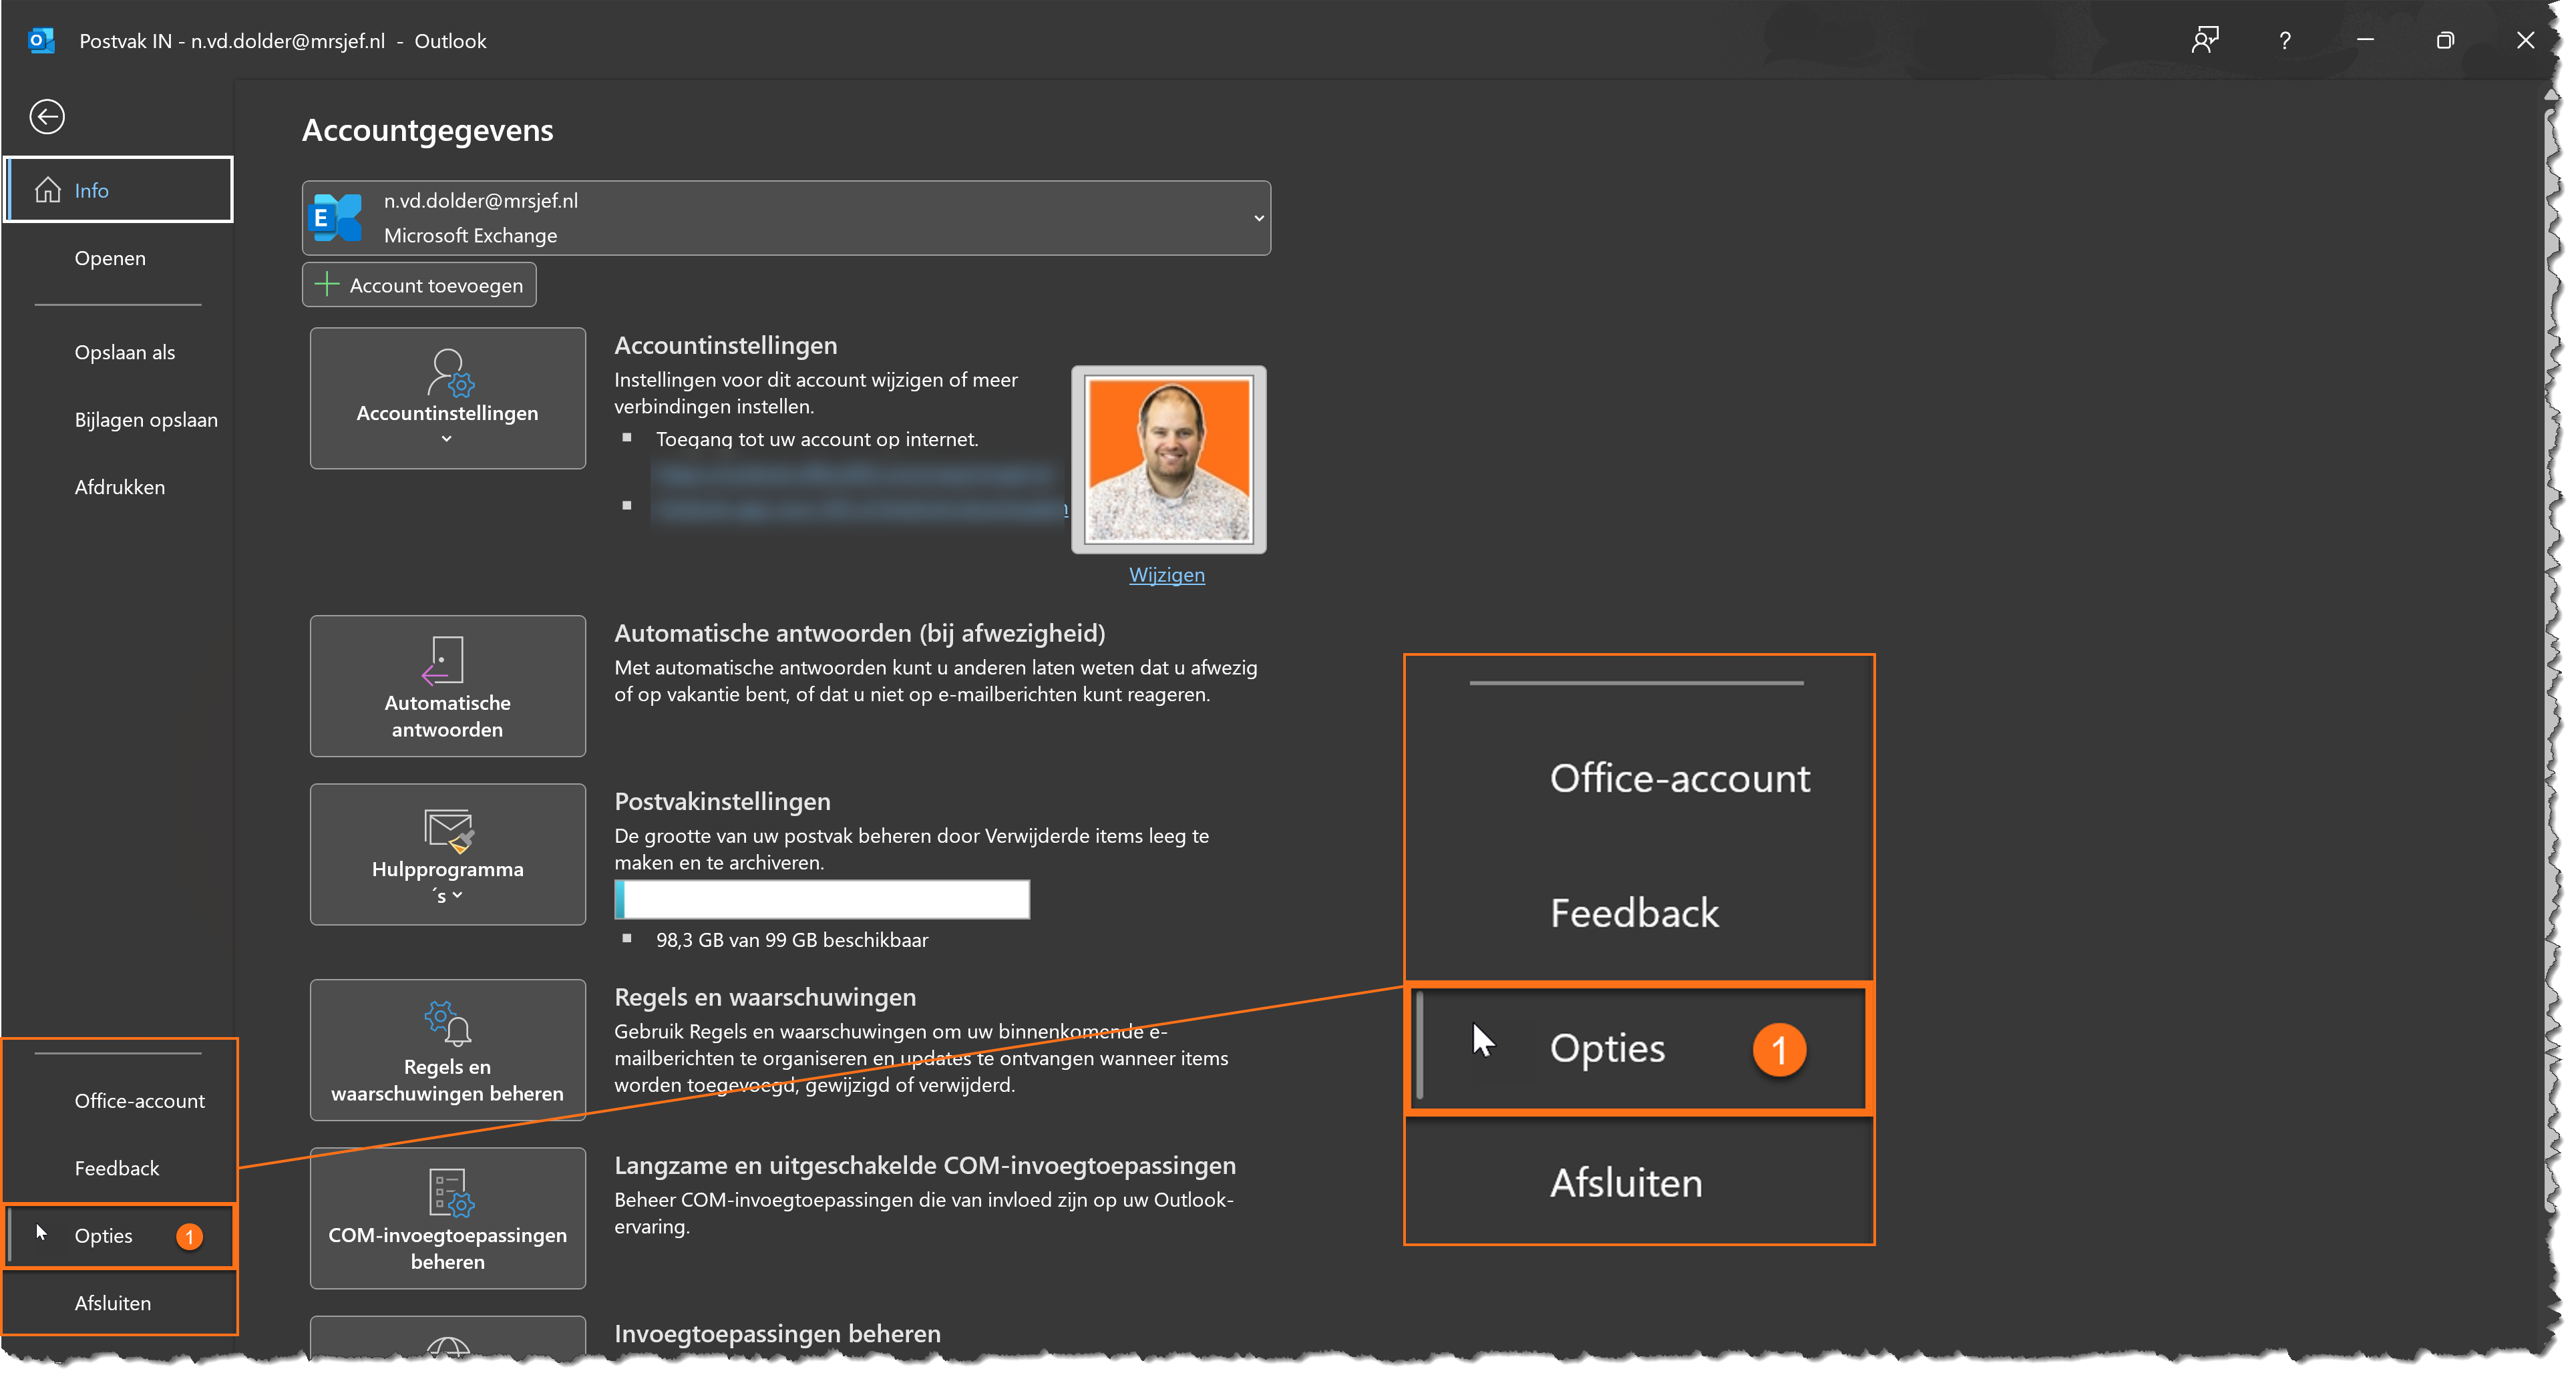
Task: Click the Info home icon
Action: pos(47,190)
